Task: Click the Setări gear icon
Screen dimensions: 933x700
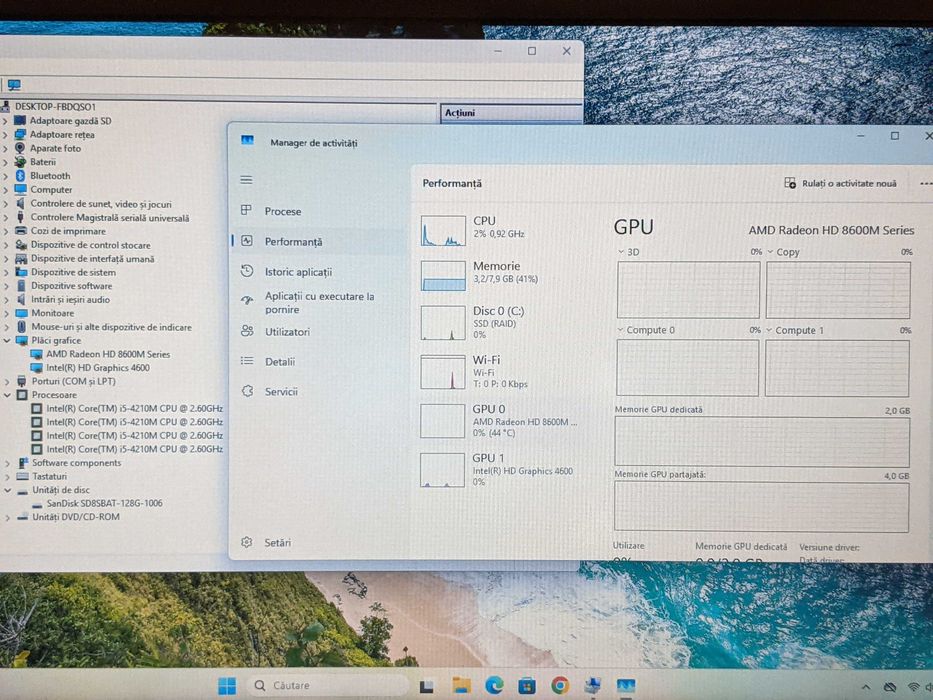Action: [247, 542]
